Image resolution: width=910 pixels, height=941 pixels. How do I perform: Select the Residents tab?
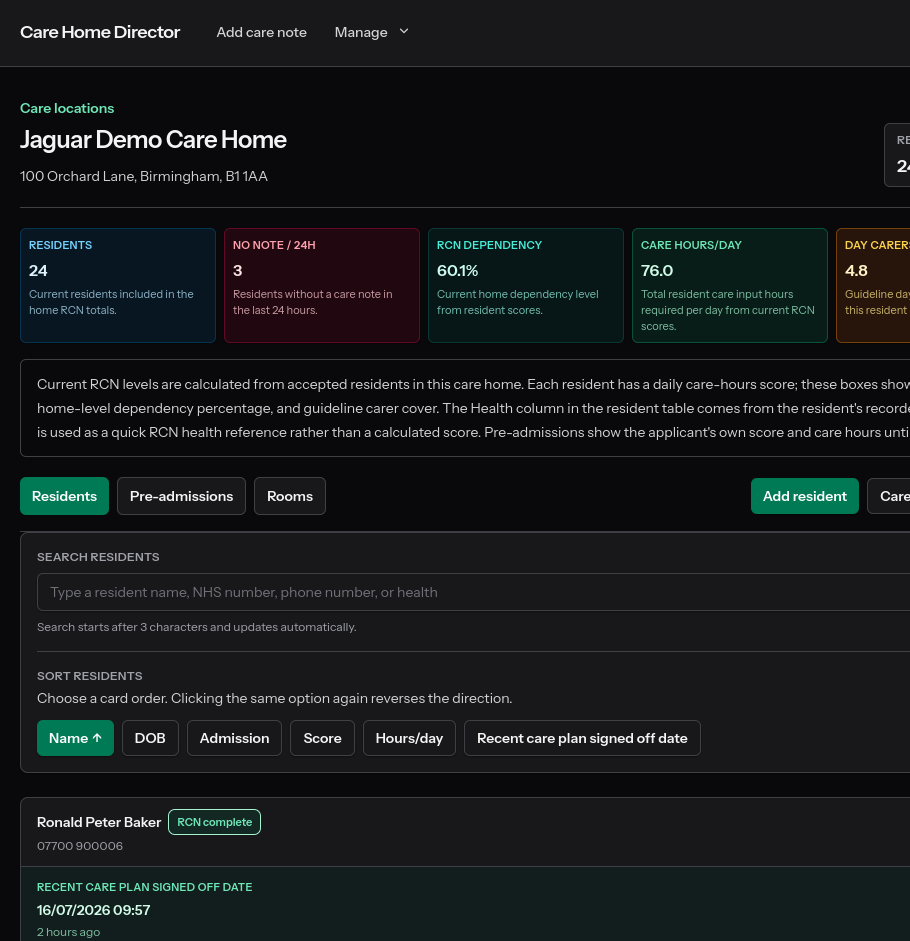tap(64, 496)
